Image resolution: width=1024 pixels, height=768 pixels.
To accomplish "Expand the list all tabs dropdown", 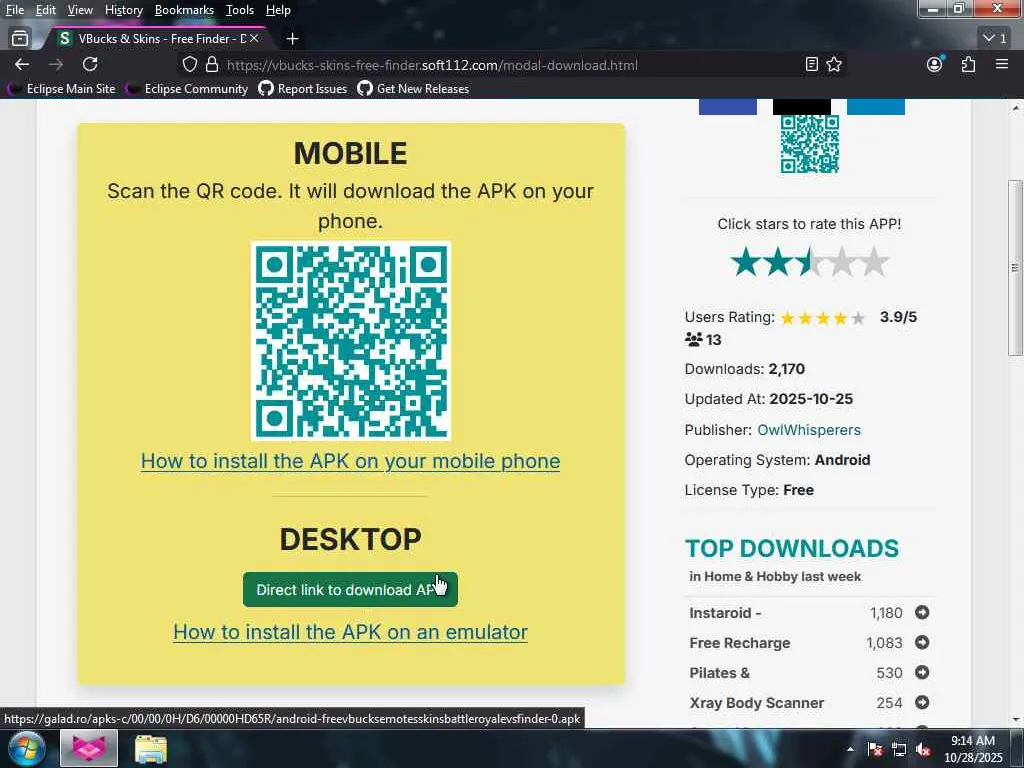I will point(995,39).
